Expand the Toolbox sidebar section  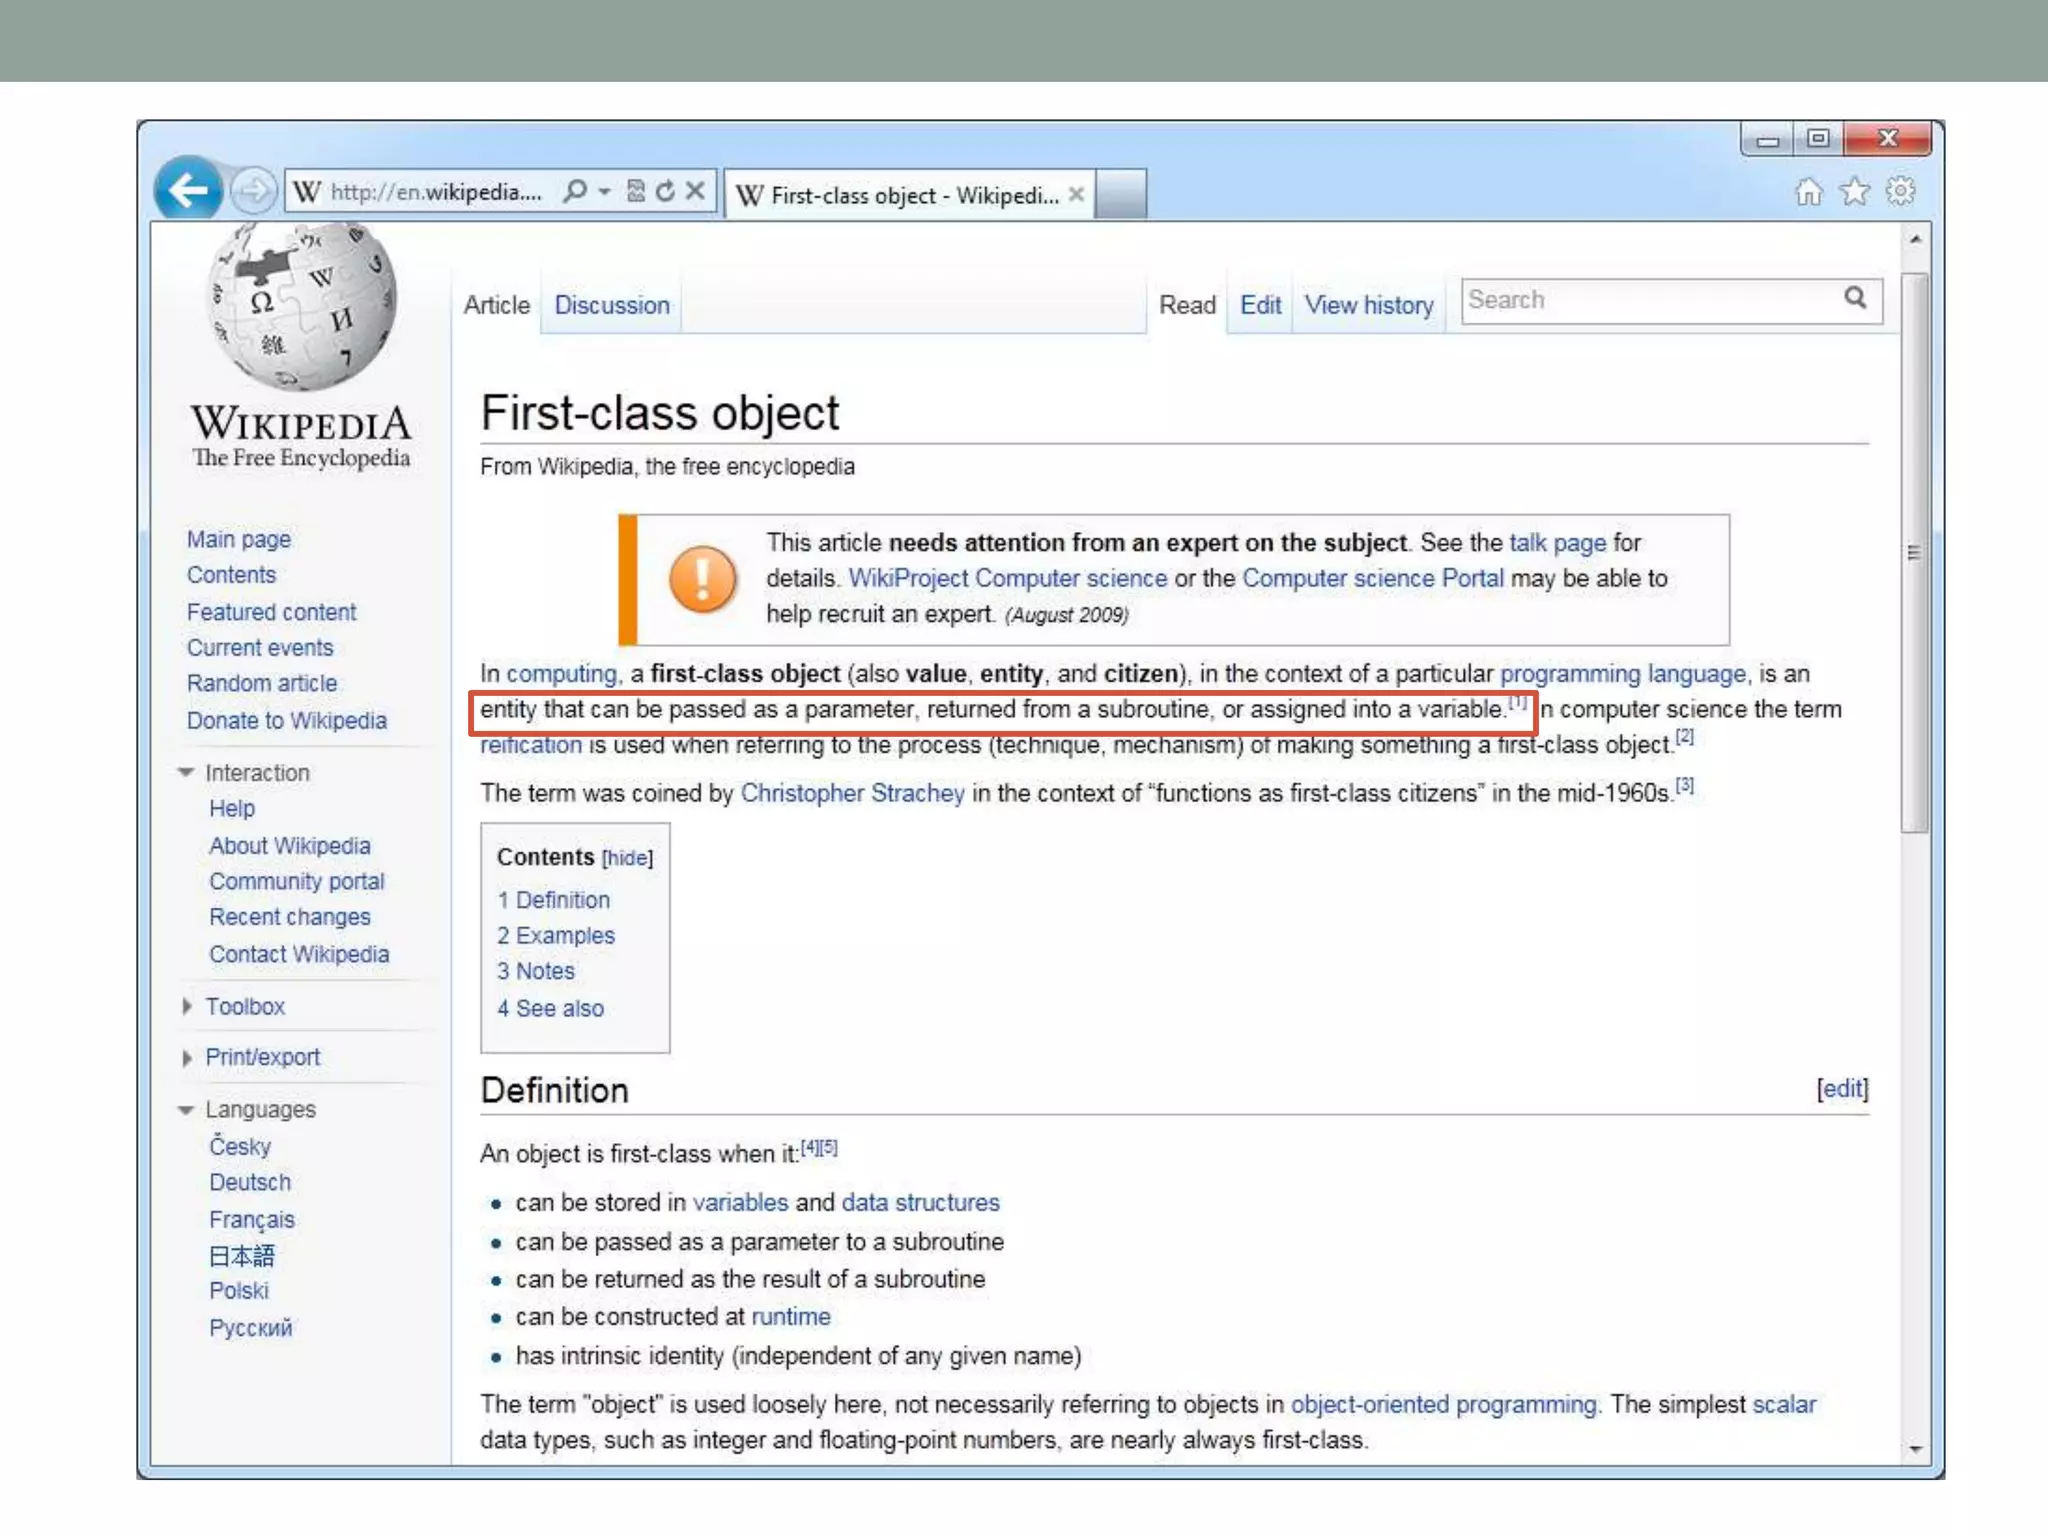point(187,1007)
